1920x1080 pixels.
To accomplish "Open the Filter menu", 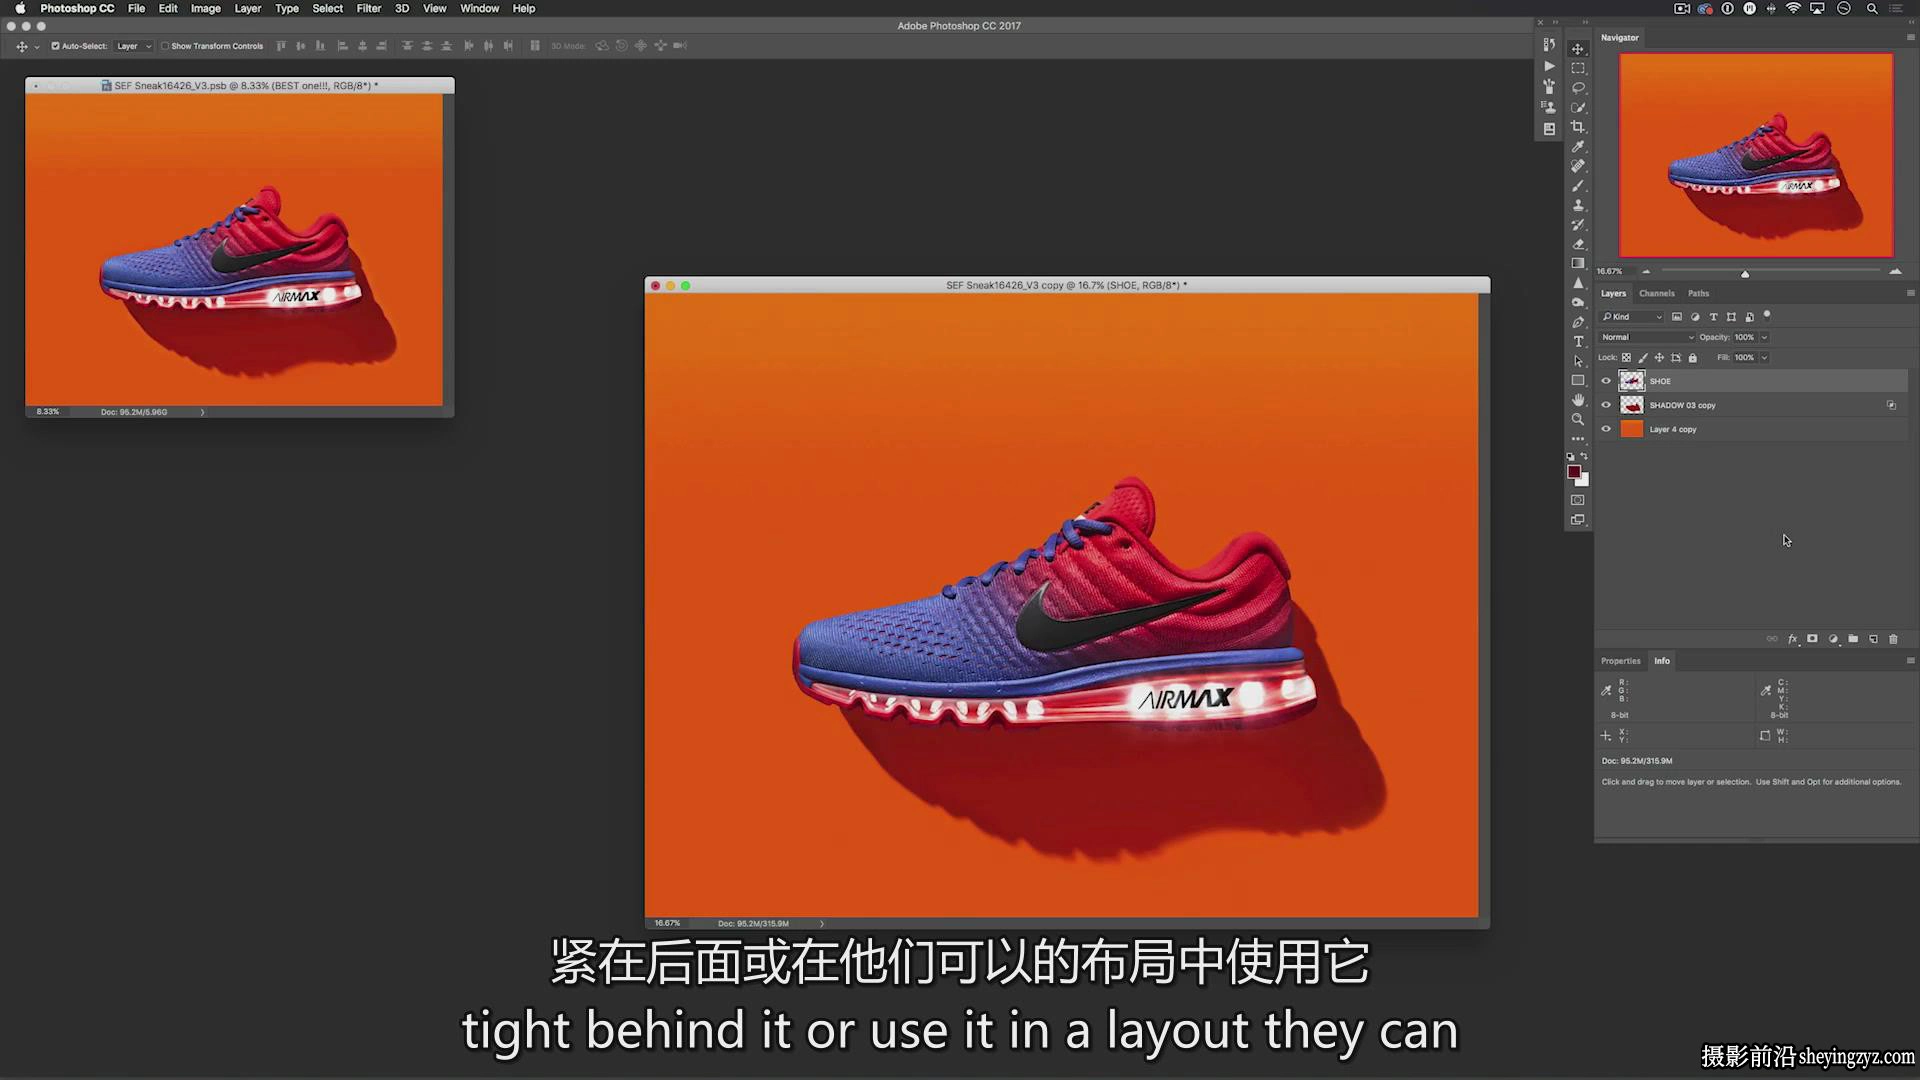I will point(368,8).
